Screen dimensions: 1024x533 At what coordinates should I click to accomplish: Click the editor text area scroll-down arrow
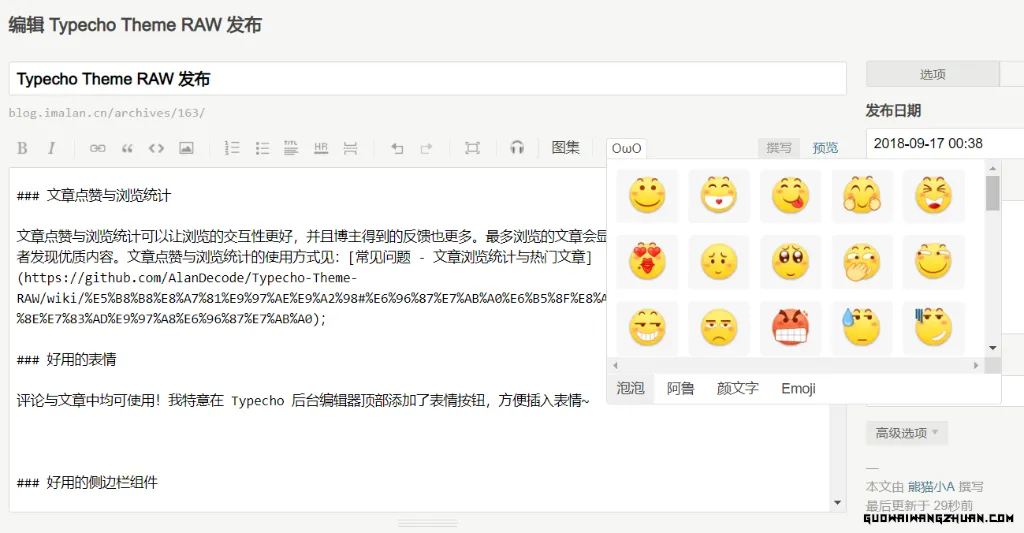tap(837, 503)
